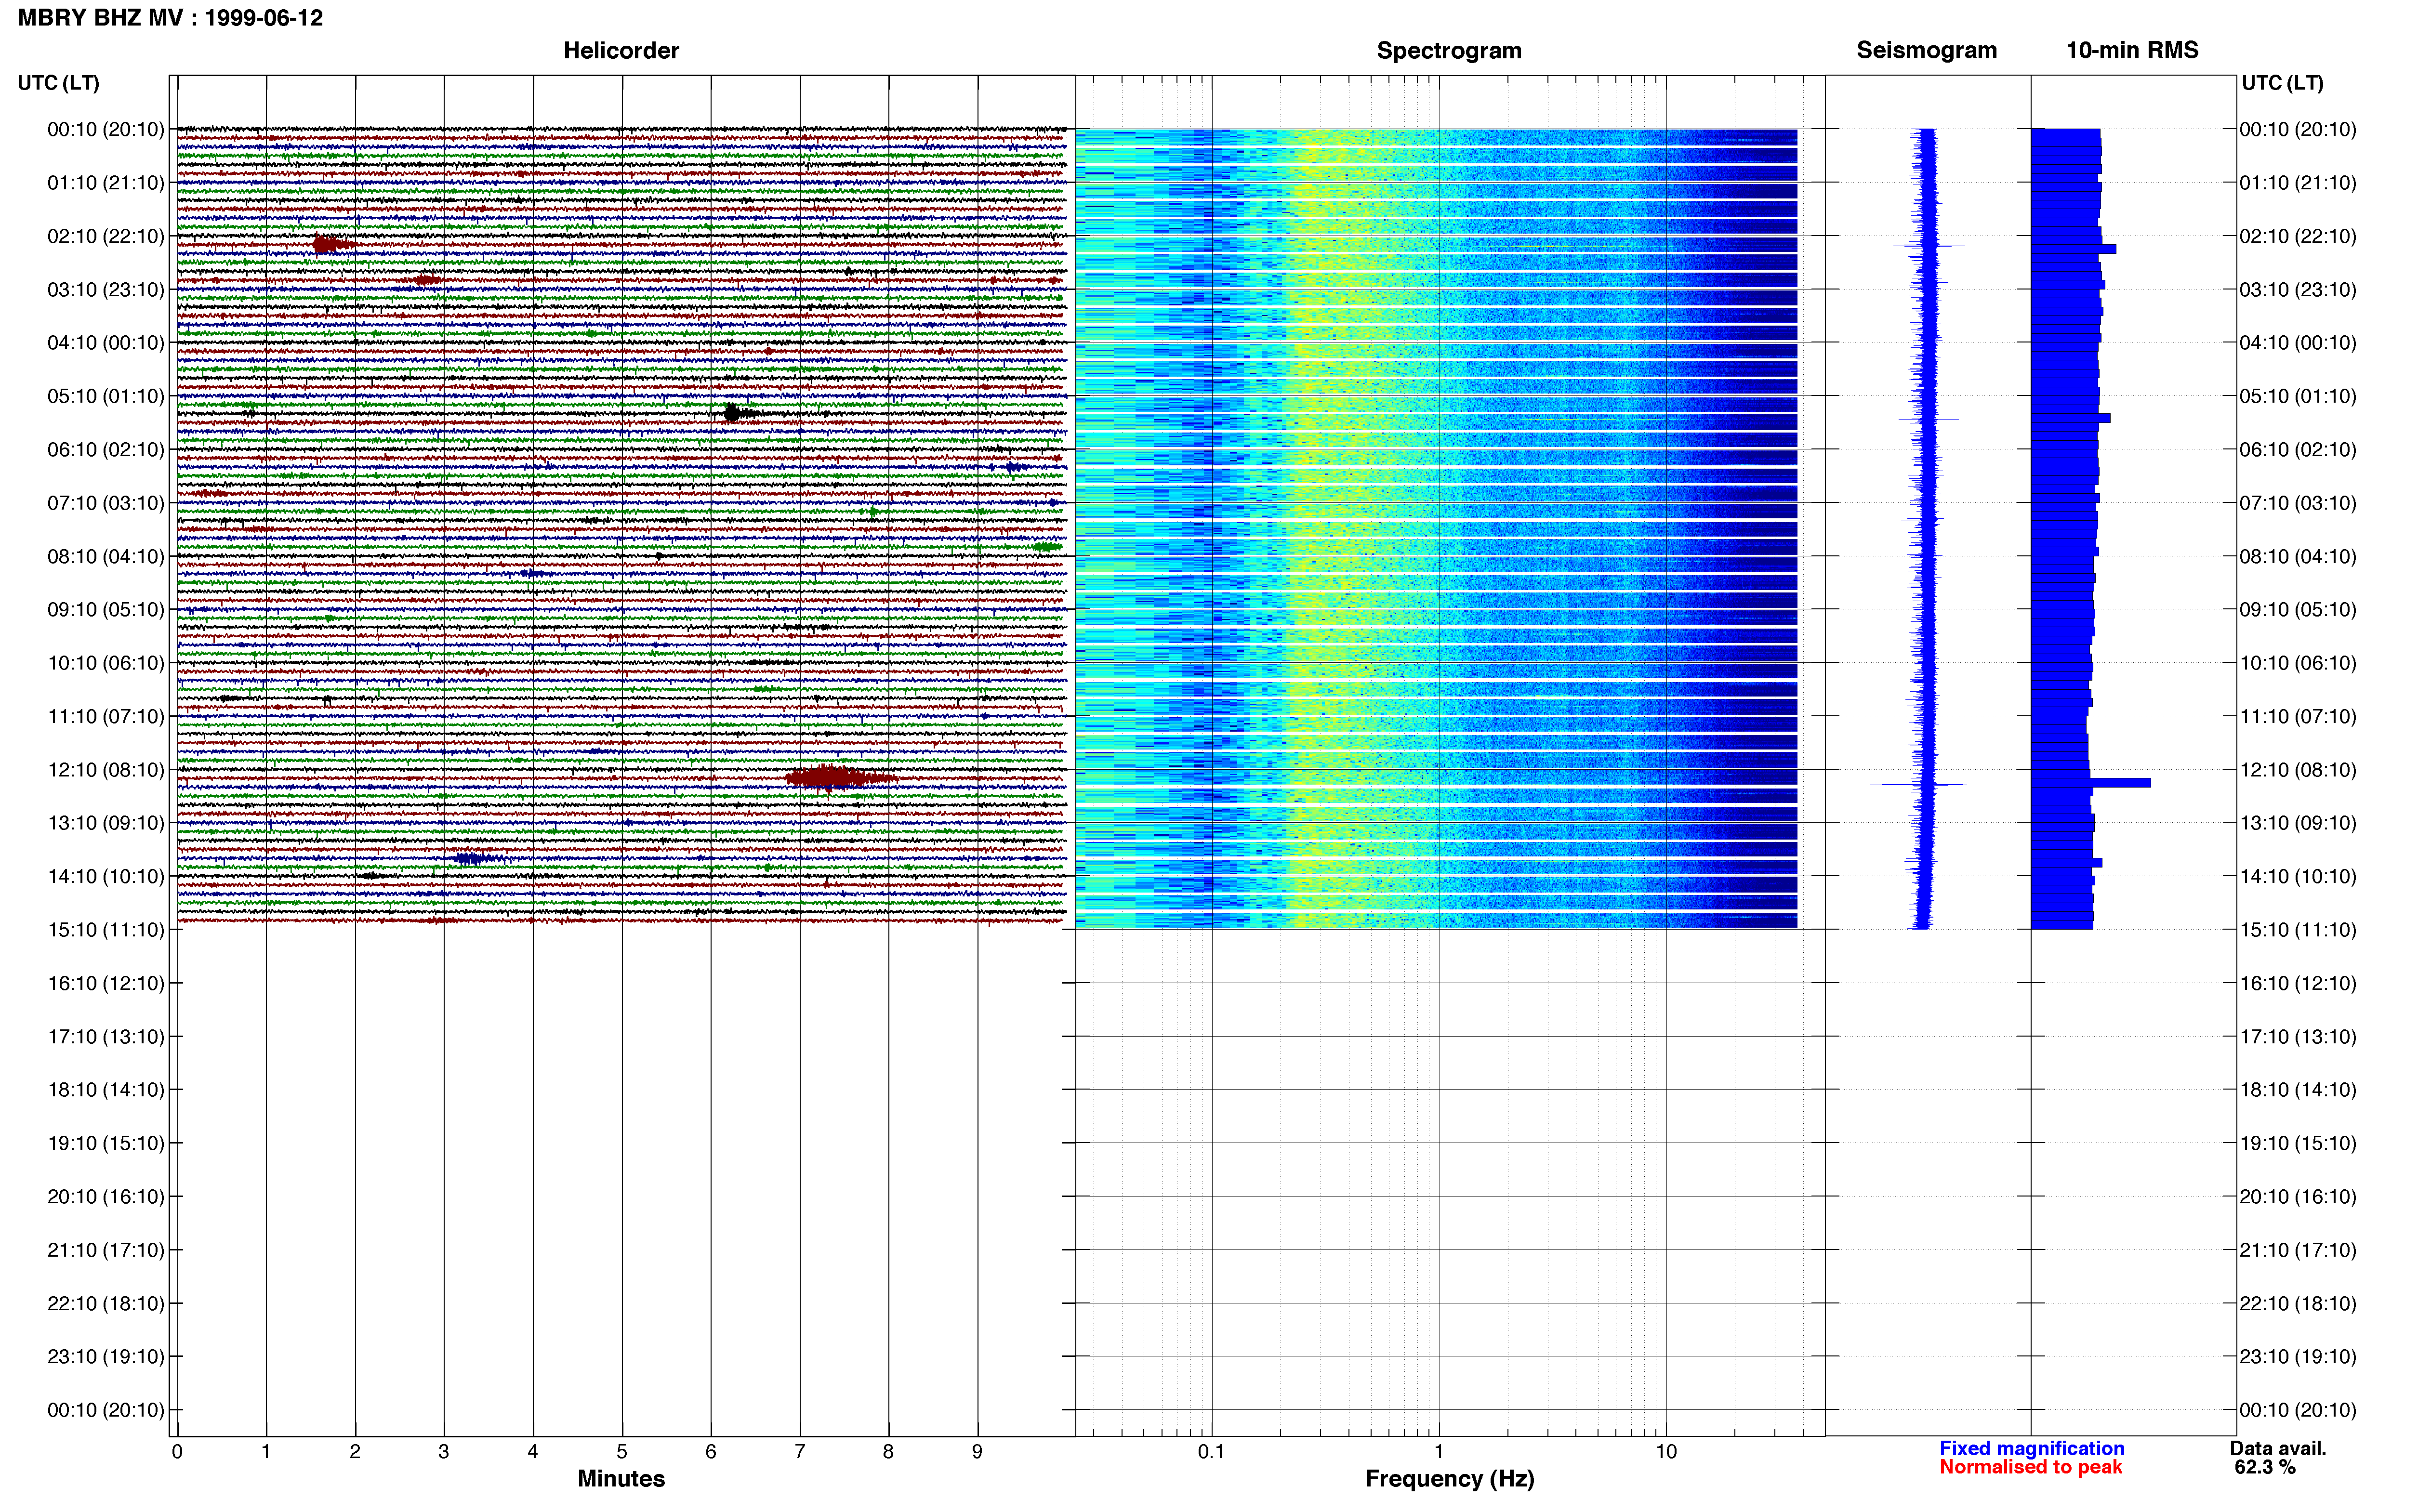The height and width of the screenshot is (1512, 2418).
Task: Click the left time label '16:10 (12:10)'
Action: point(105,983)
